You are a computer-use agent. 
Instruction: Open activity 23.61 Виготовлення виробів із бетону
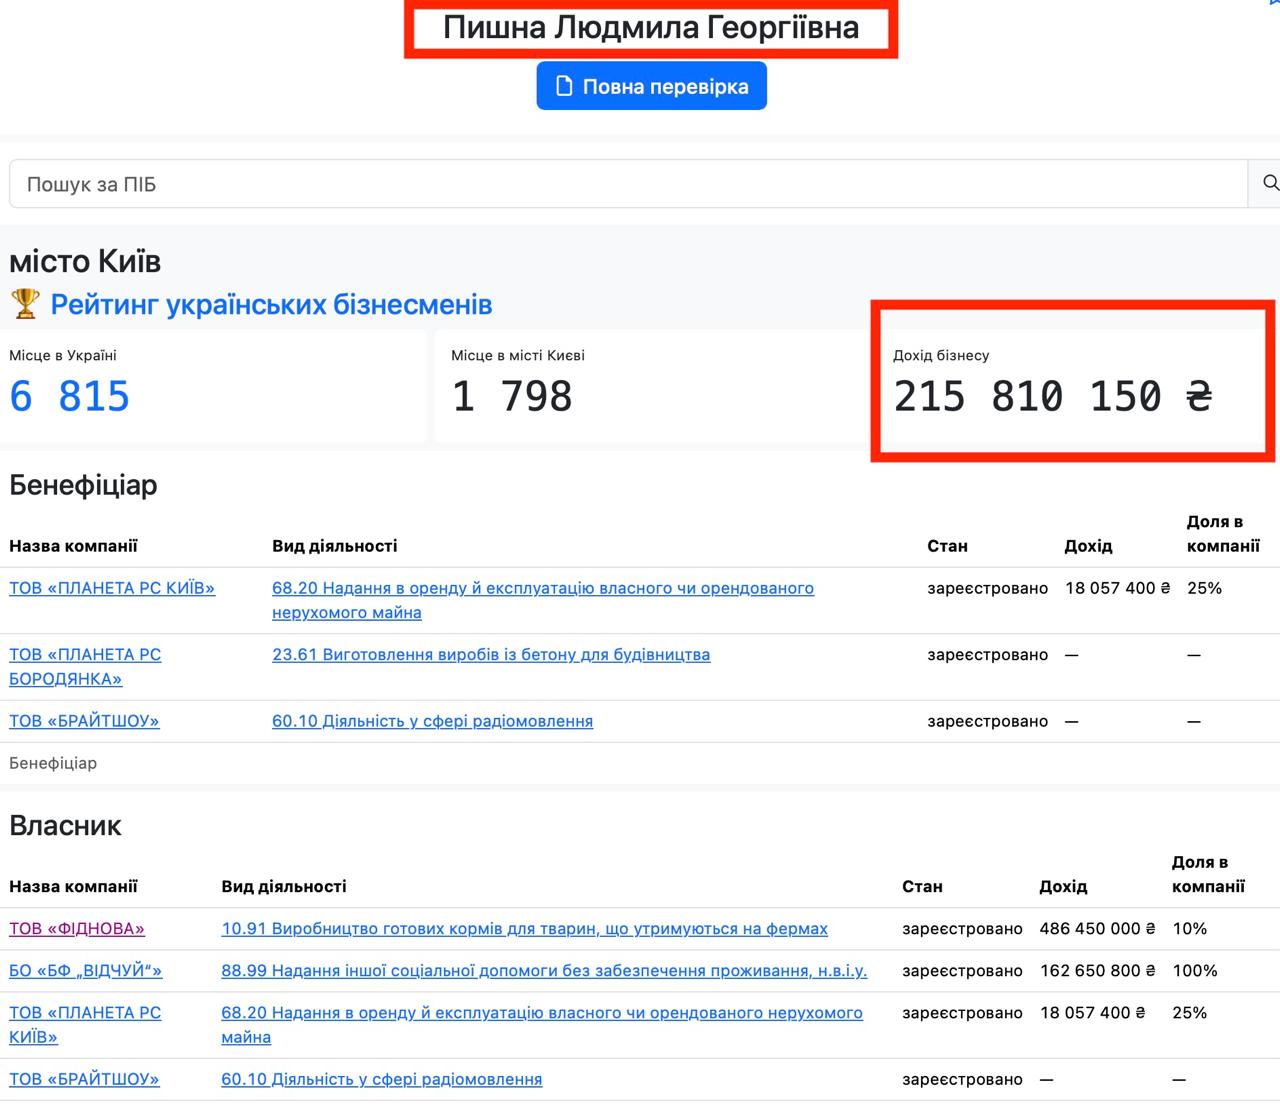[491, 655]
